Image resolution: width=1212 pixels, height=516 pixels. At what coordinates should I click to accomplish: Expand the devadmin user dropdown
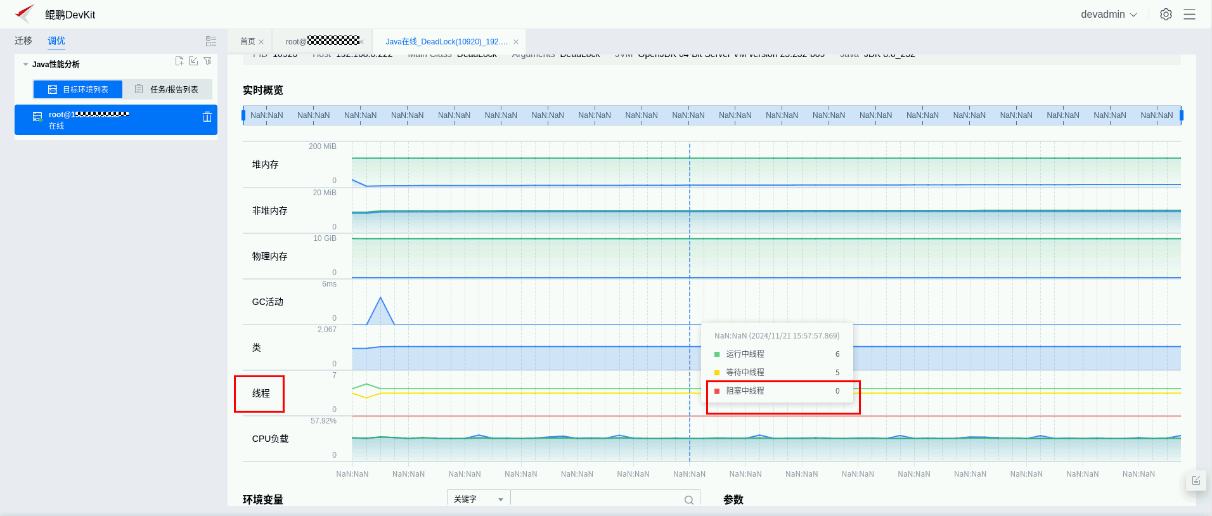(x=1108, y=14)
